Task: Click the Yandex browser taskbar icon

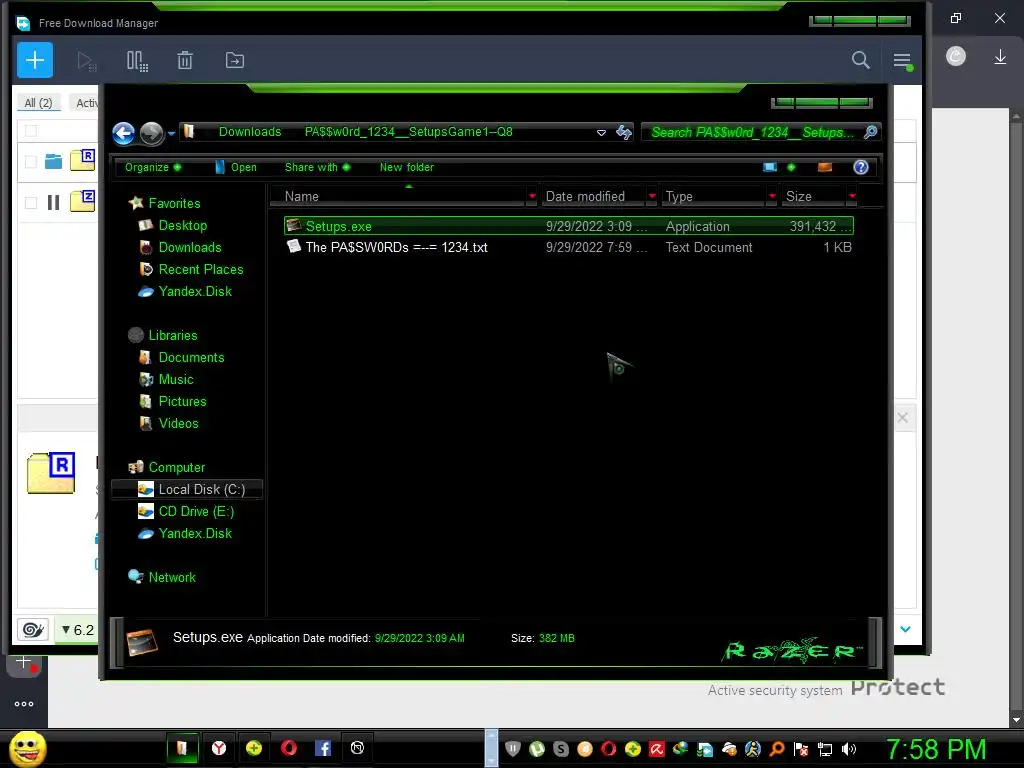Action: coord(219,748)
